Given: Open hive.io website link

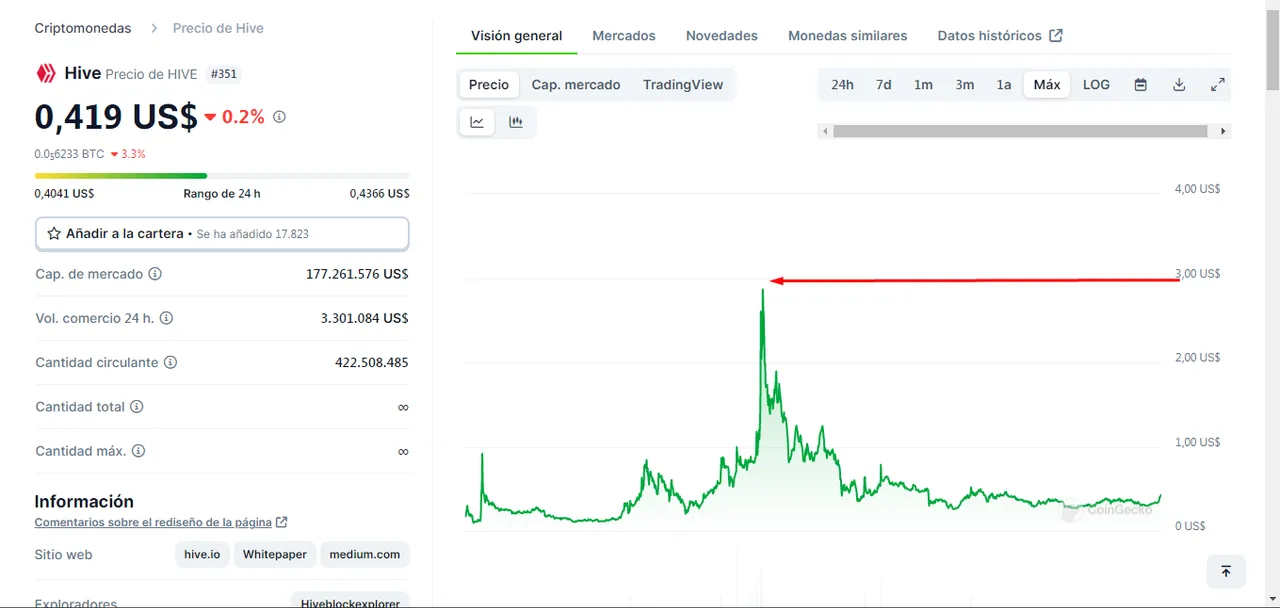Looking at the screenshot, I should [202, 554].
